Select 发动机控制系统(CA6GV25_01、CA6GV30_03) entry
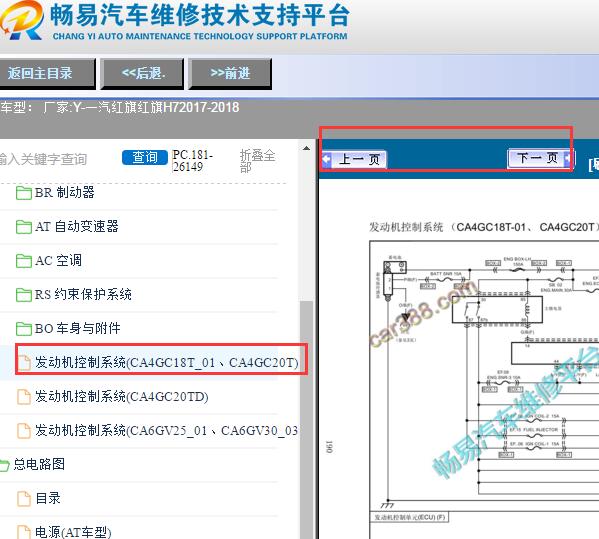 [166, 431]
